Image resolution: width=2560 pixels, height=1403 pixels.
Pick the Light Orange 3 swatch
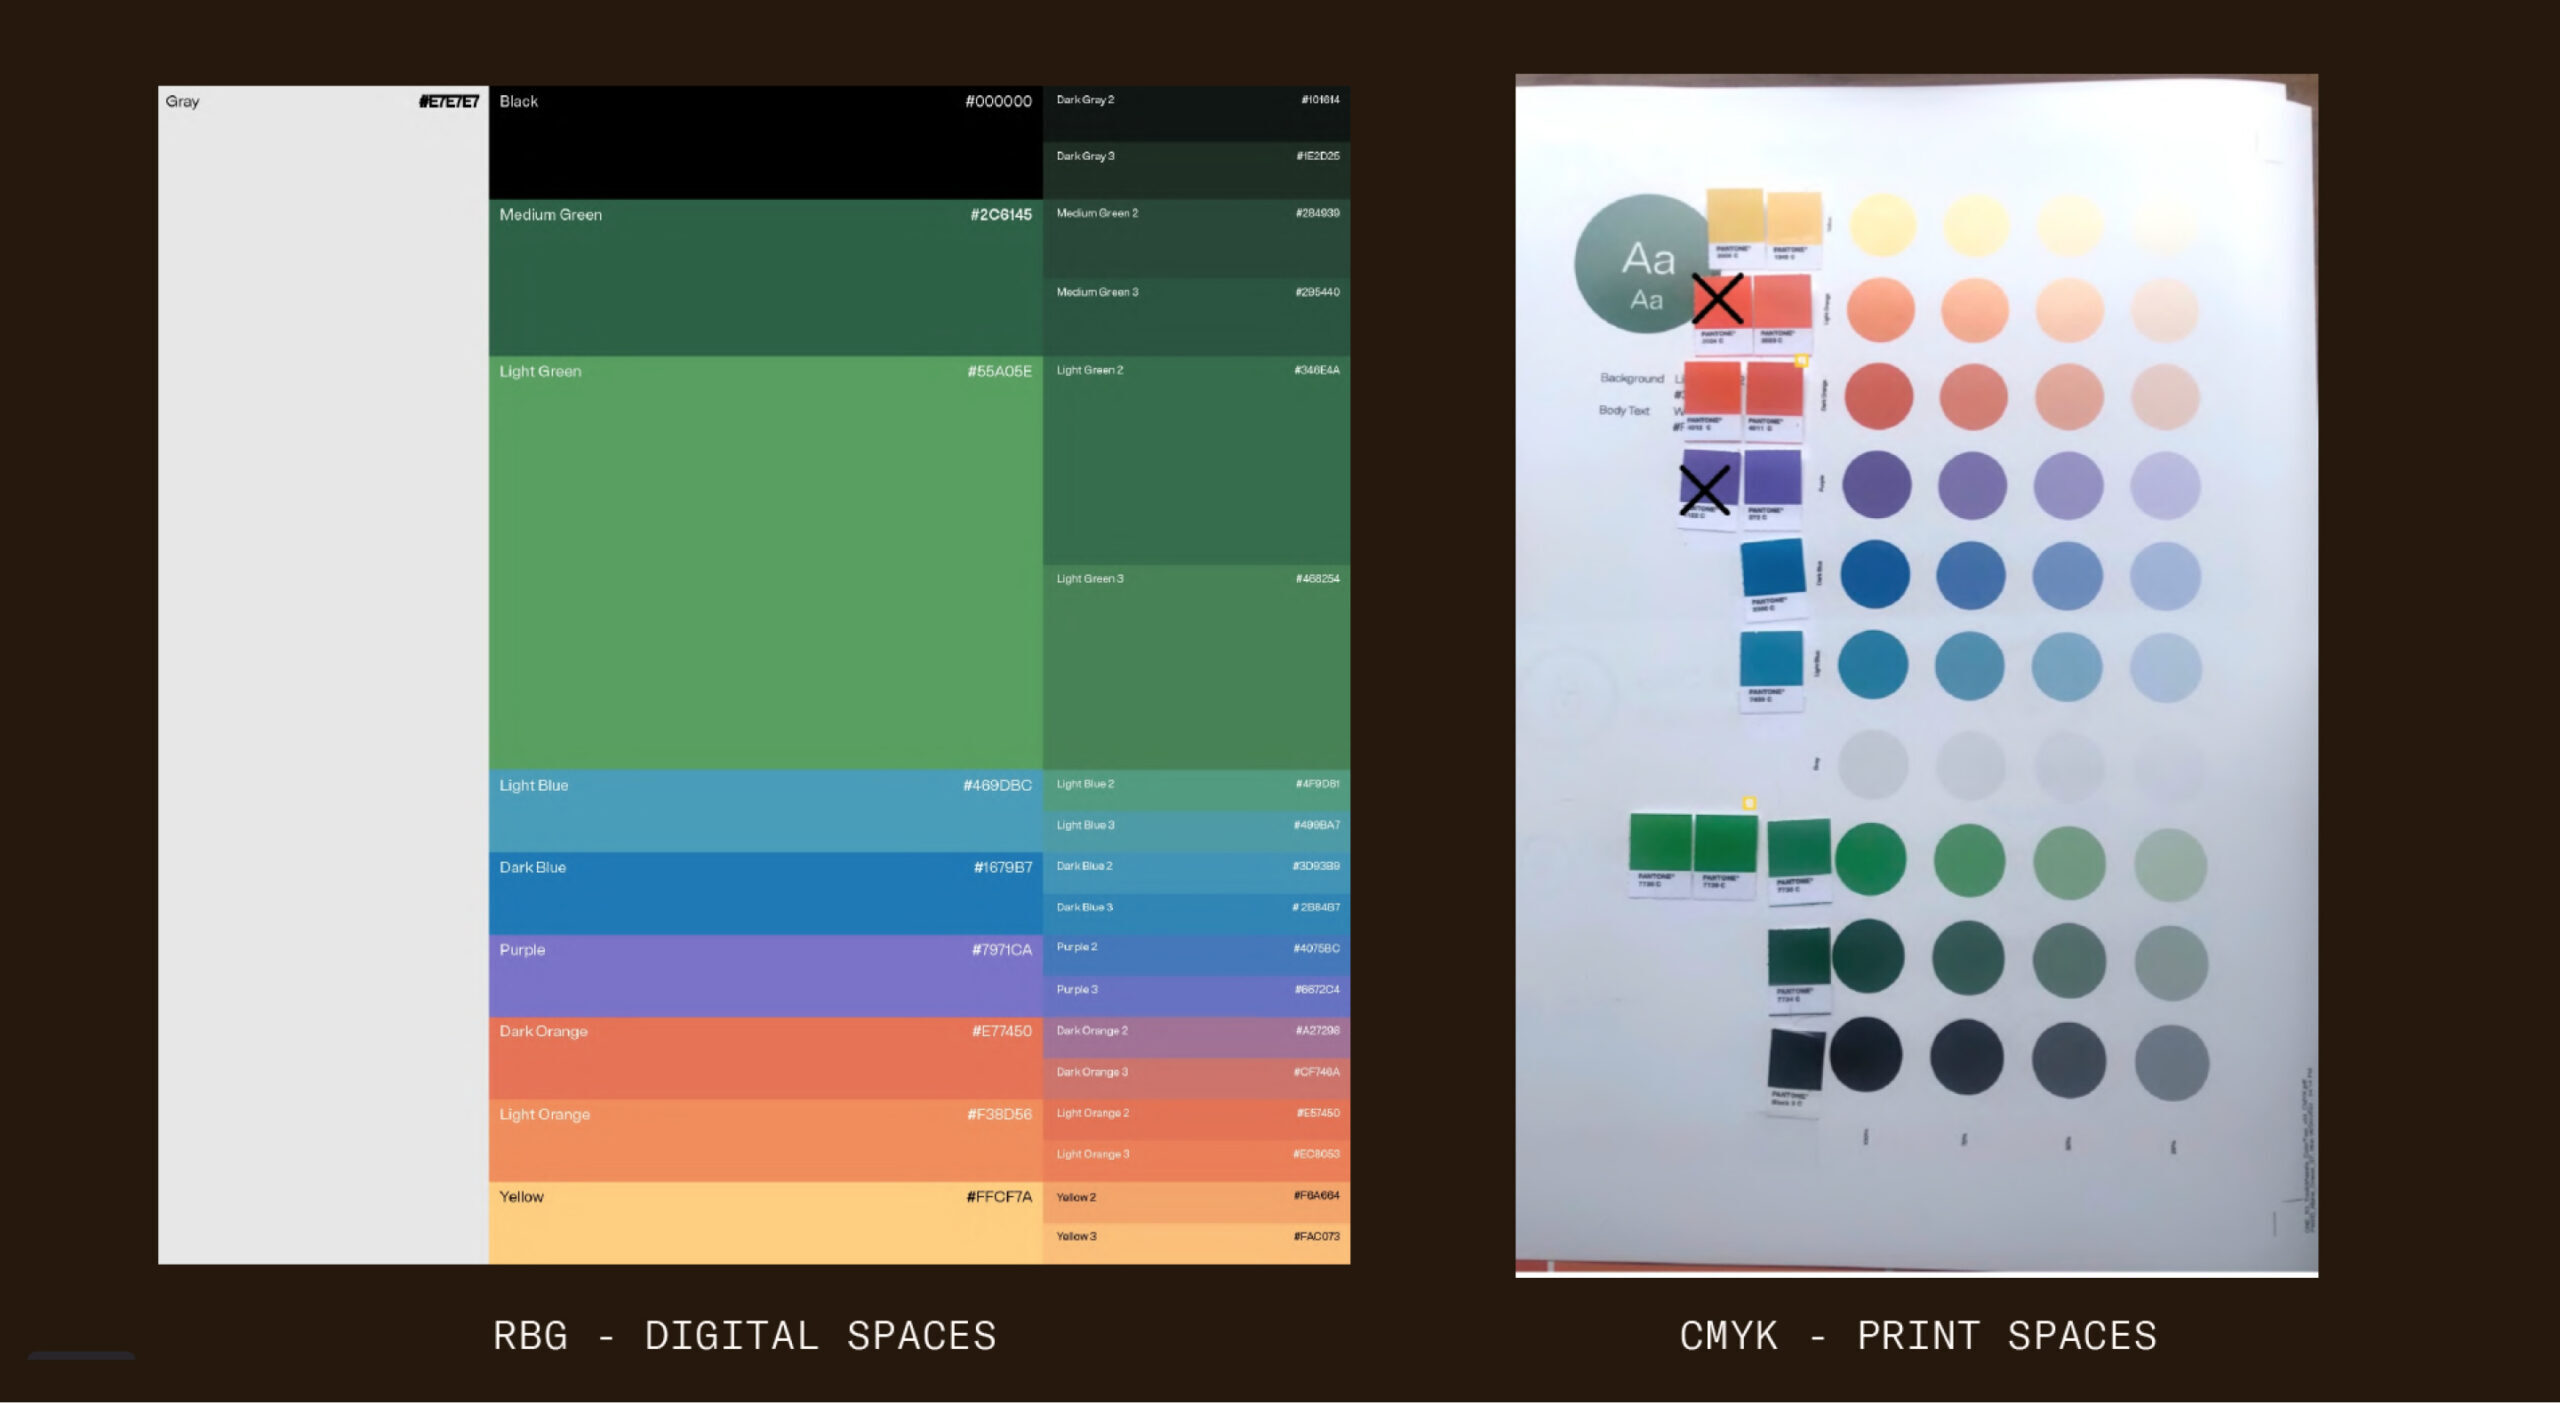pyautogui.click(x=1196, y=1161)
